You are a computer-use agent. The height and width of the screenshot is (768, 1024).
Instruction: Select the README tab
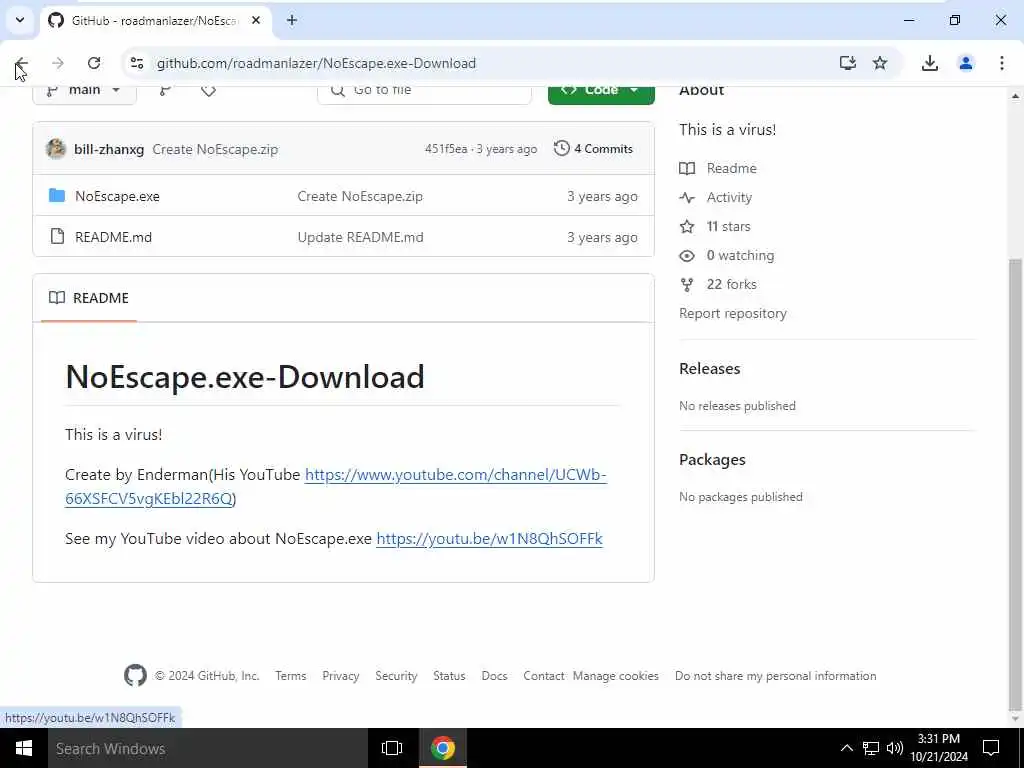point(89,298)
